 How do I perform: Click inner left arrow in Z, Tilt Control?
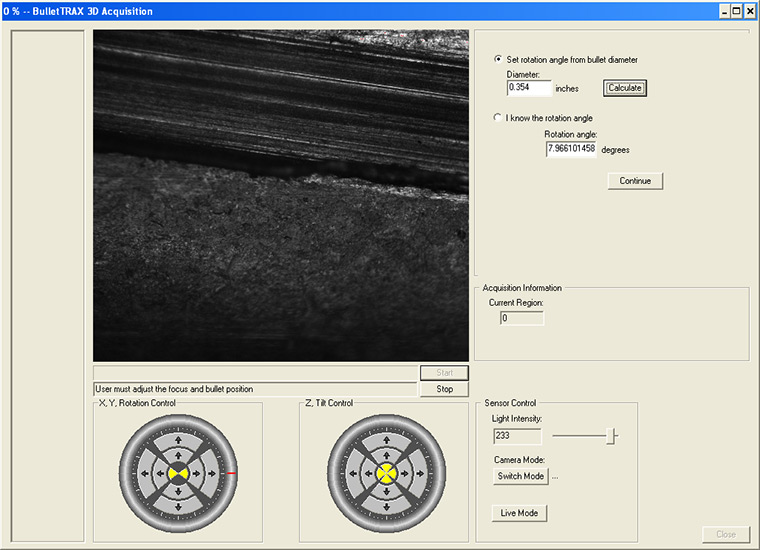[x=368, y=473]
